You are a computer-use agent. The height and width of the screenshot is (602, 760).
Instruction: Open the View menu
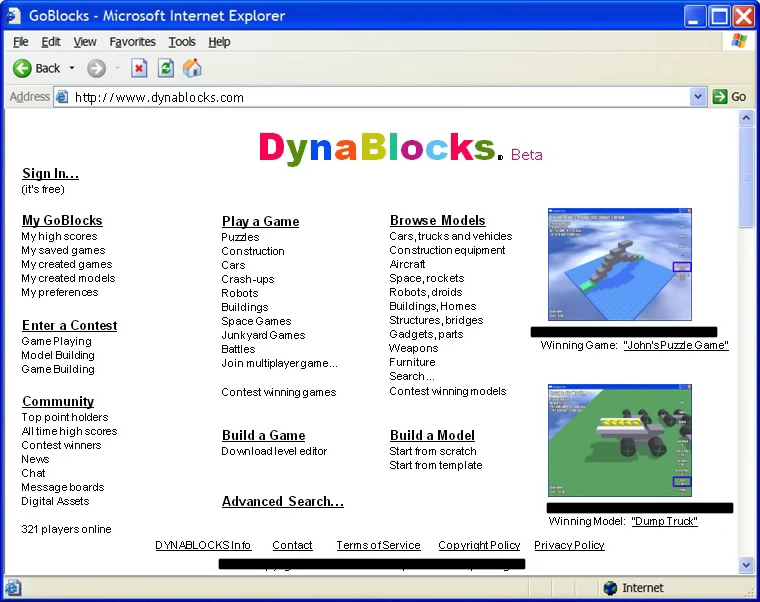[85, 42]
